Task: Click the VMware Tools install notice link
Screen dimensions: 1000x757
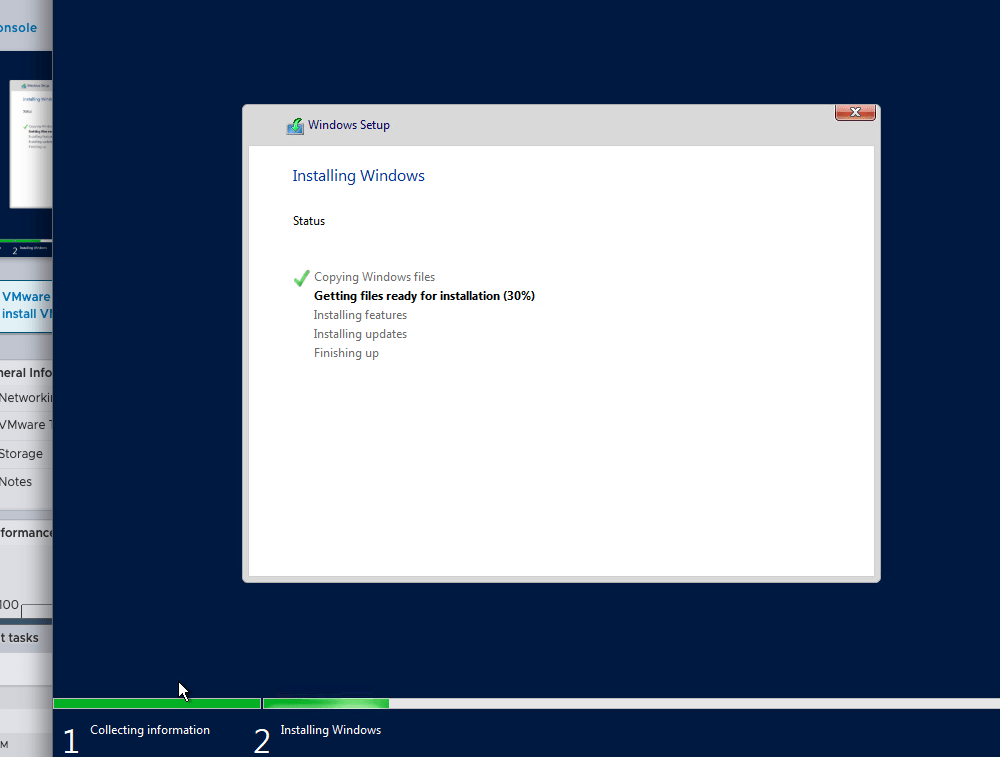Action: pyautogui.click(x=26, y=305)
